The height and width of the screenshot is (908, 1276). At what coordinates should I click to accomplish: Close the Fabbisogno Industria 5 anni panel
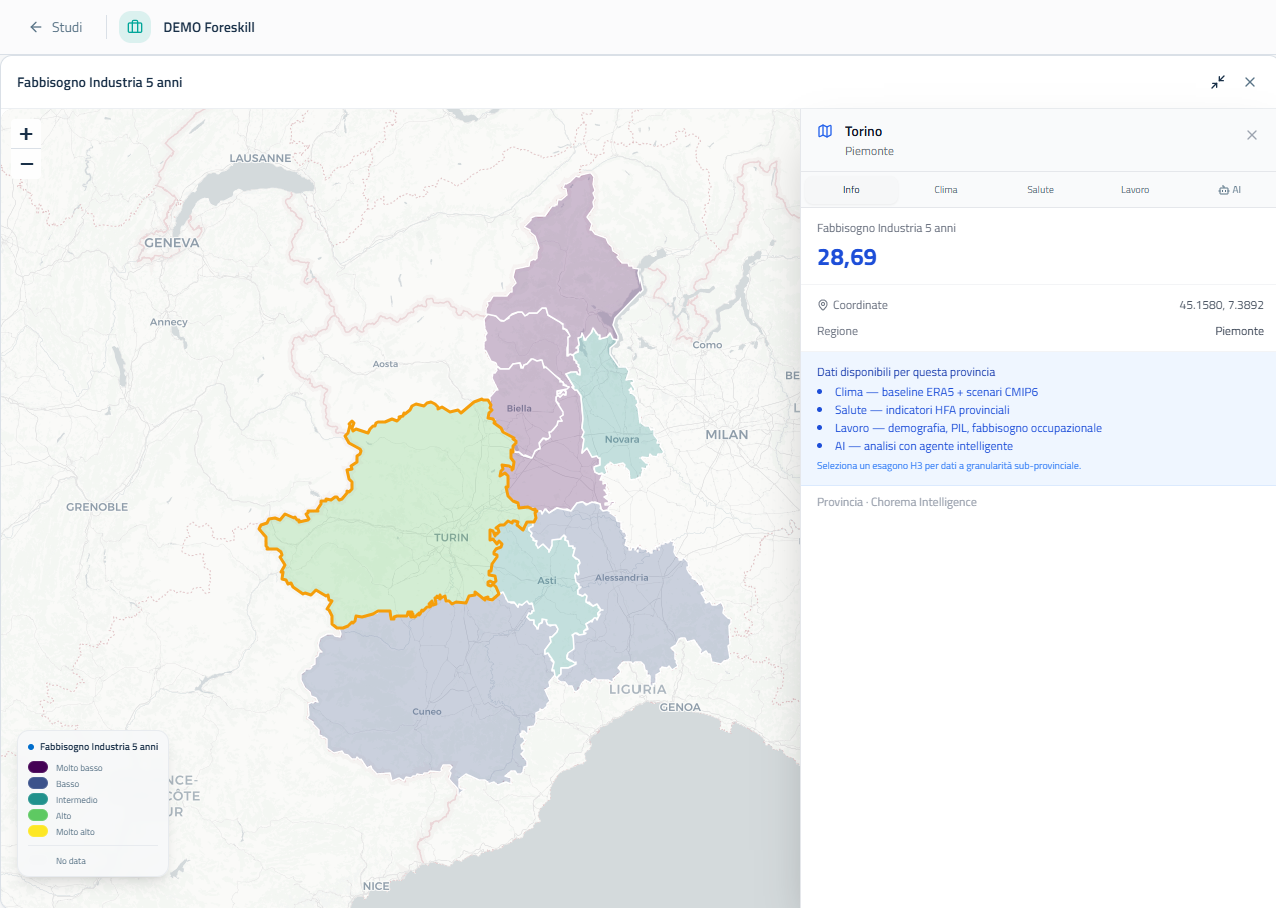point(1250,82)
